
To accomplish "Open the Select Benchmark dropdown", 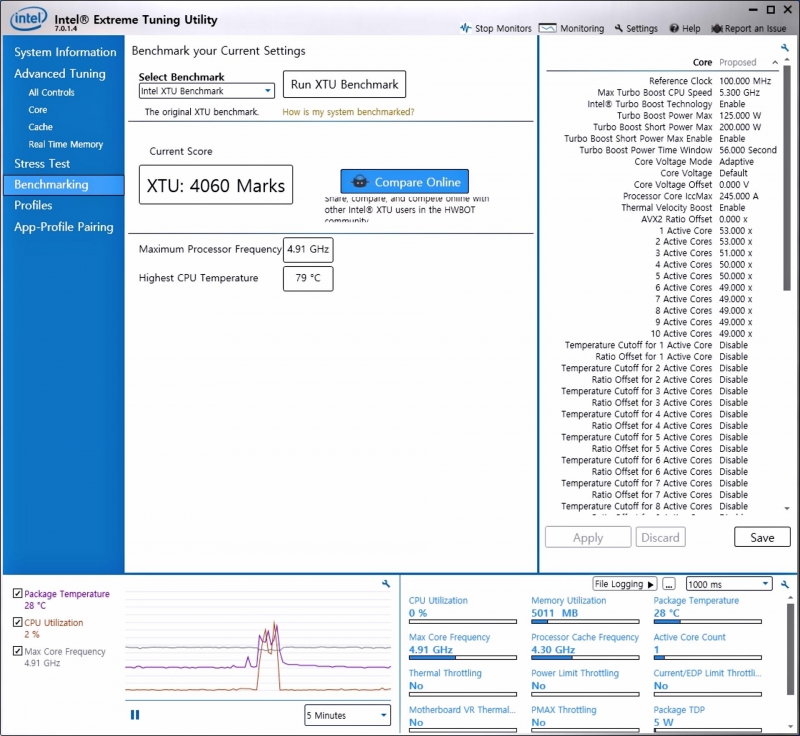I will (x=207, y=91).
